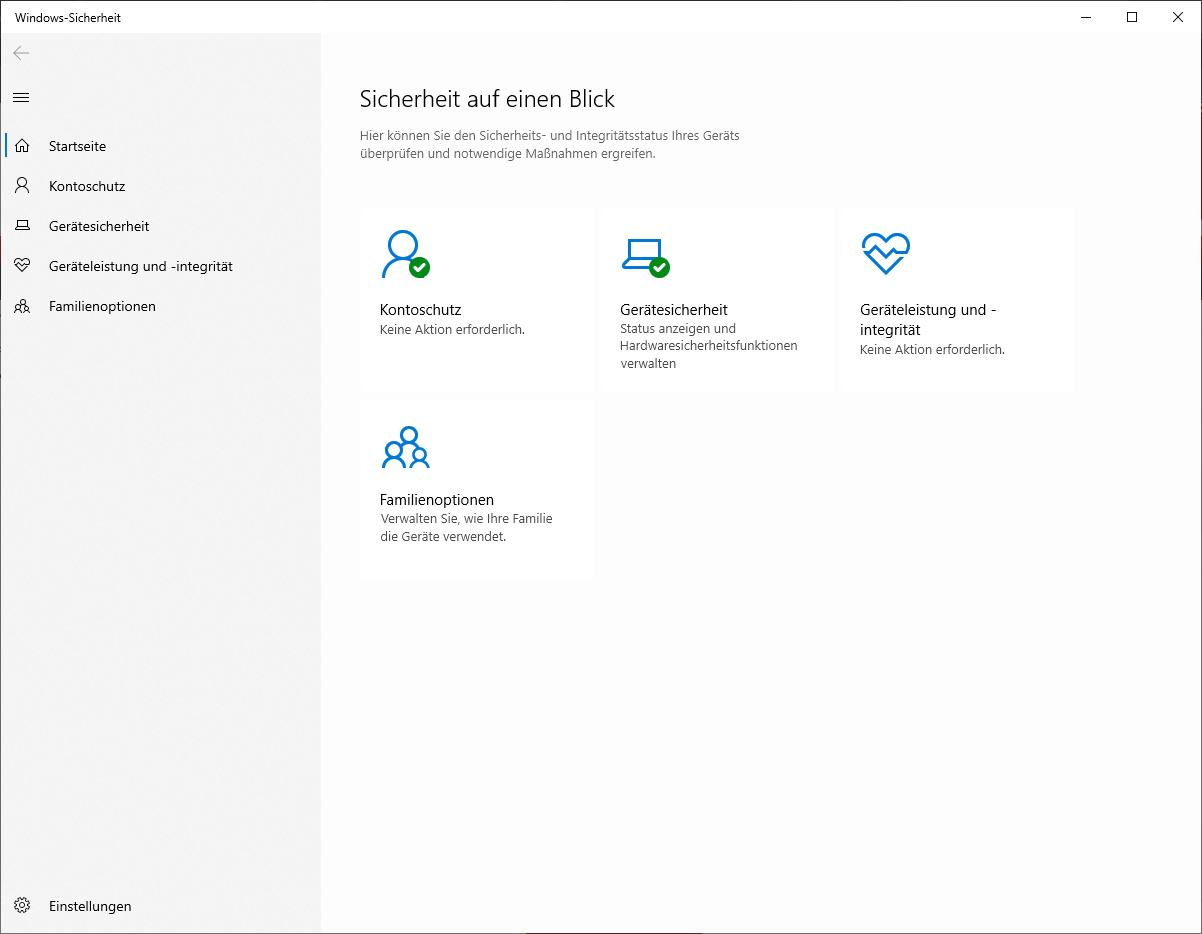Select Kontoschutz in the sidebar
The image size is (1202, 934).
161,186
